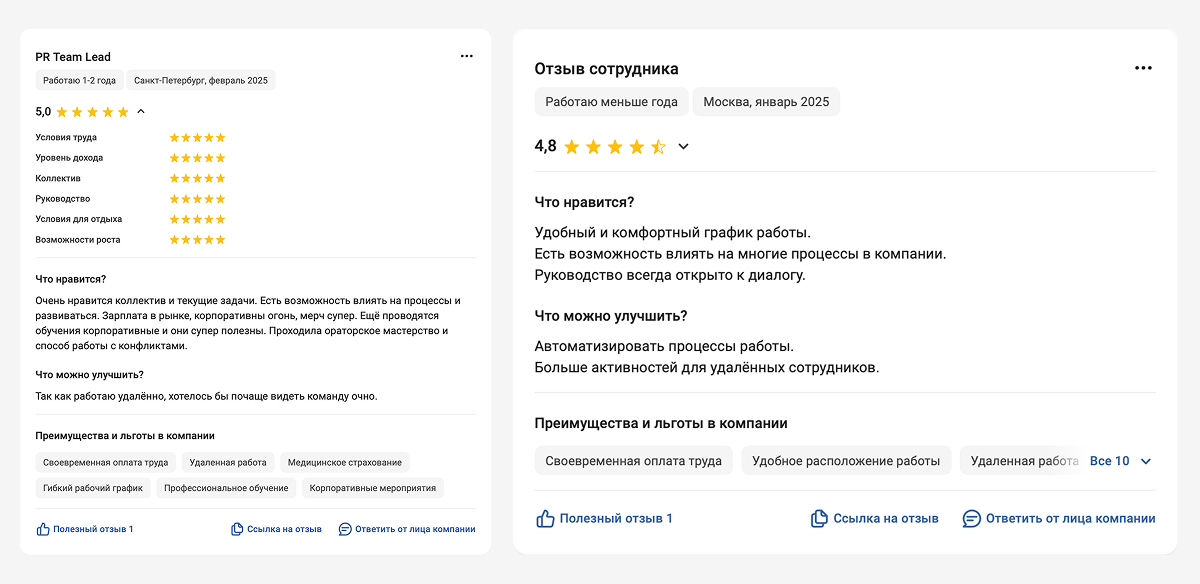This screenshot has height=584, width=1200.
Task: Click reply bubble icon in PR Team Lead review
Action: coord(345,529)
